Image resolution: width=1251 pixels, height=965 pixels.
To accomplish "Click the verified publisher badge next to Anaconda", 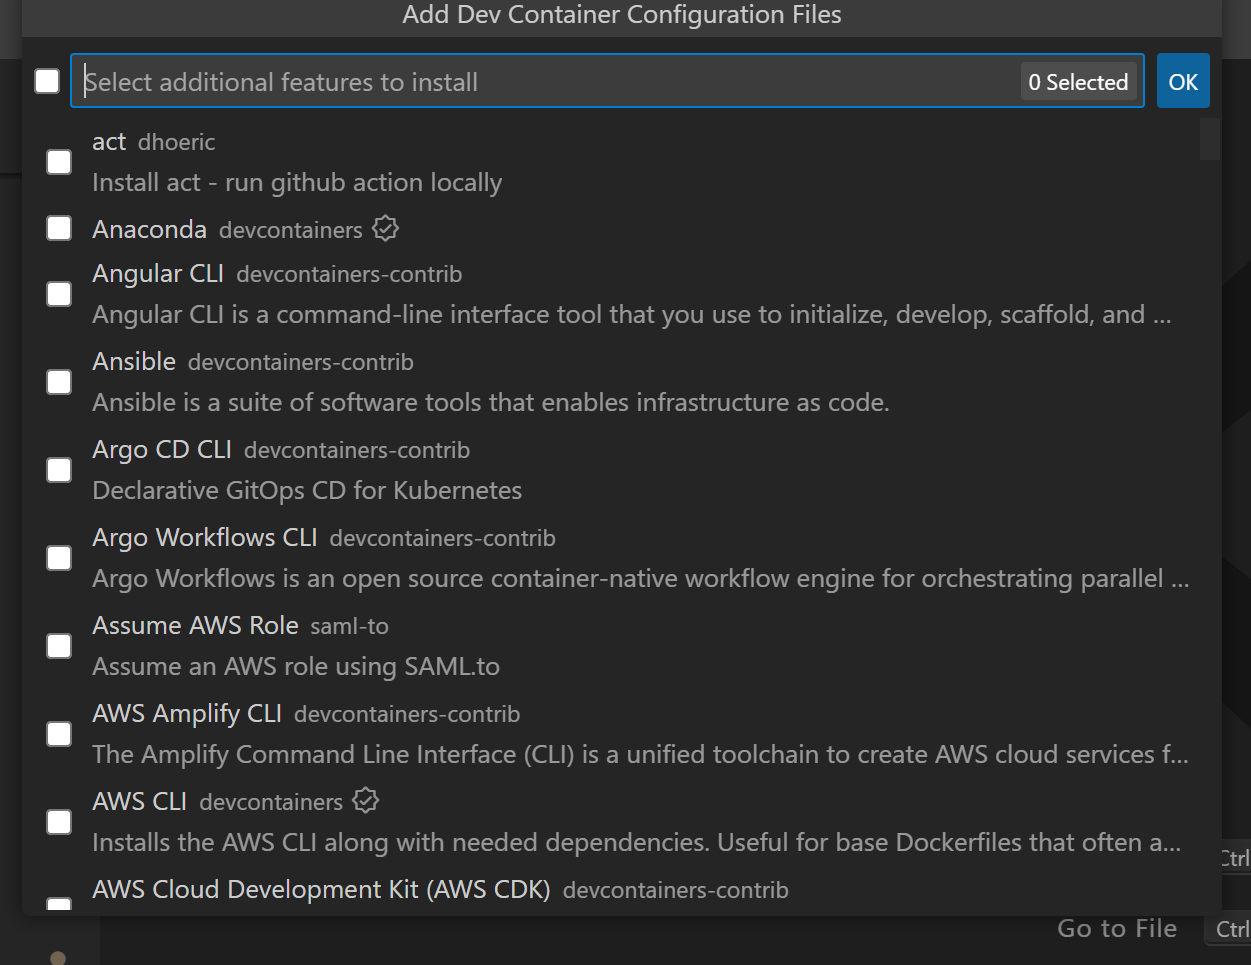I will pyautogui.click(x=385, y=228).
